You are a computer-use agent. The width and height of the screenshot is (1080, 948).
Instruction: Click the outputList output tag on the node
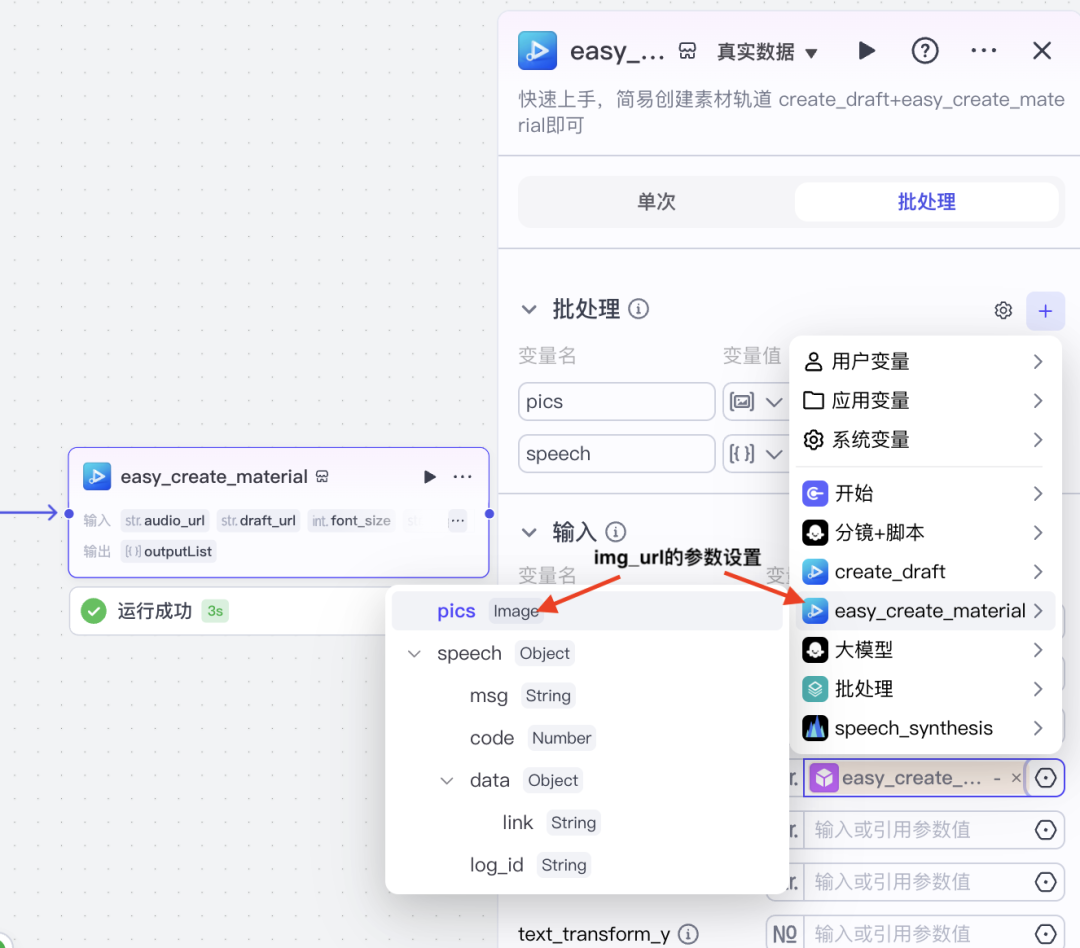click(x=169, y=551)
